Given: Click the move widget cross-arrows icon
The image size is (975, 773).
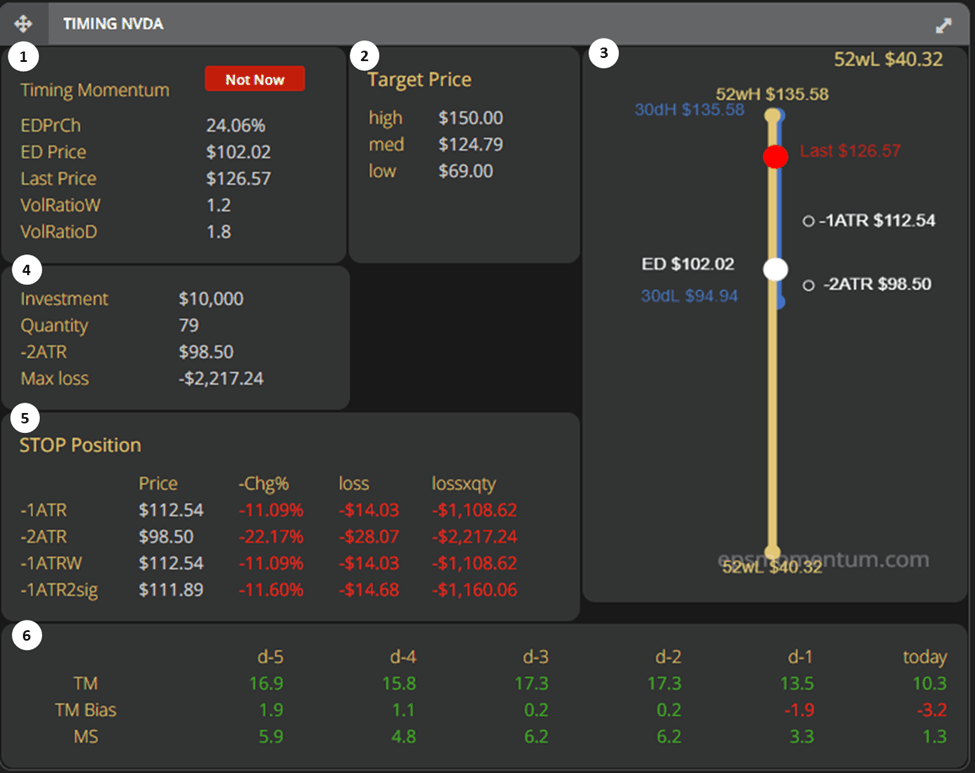Looking at the screenshot, I should 23,24.
